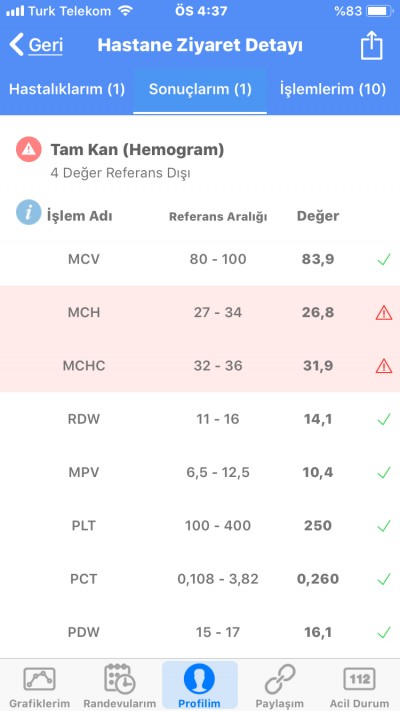Open Grafiklerim chart icon
The height and width of the screenshot is (711, 400).
pos(39,679)
